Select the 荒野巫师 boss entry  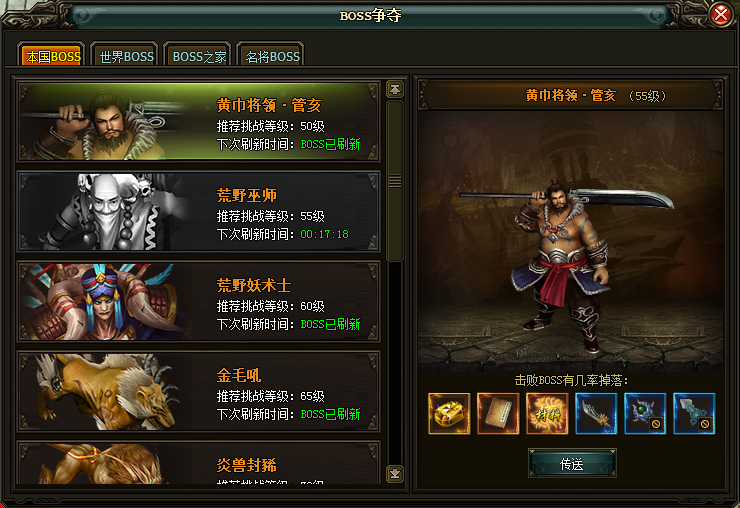coord(199,212)
